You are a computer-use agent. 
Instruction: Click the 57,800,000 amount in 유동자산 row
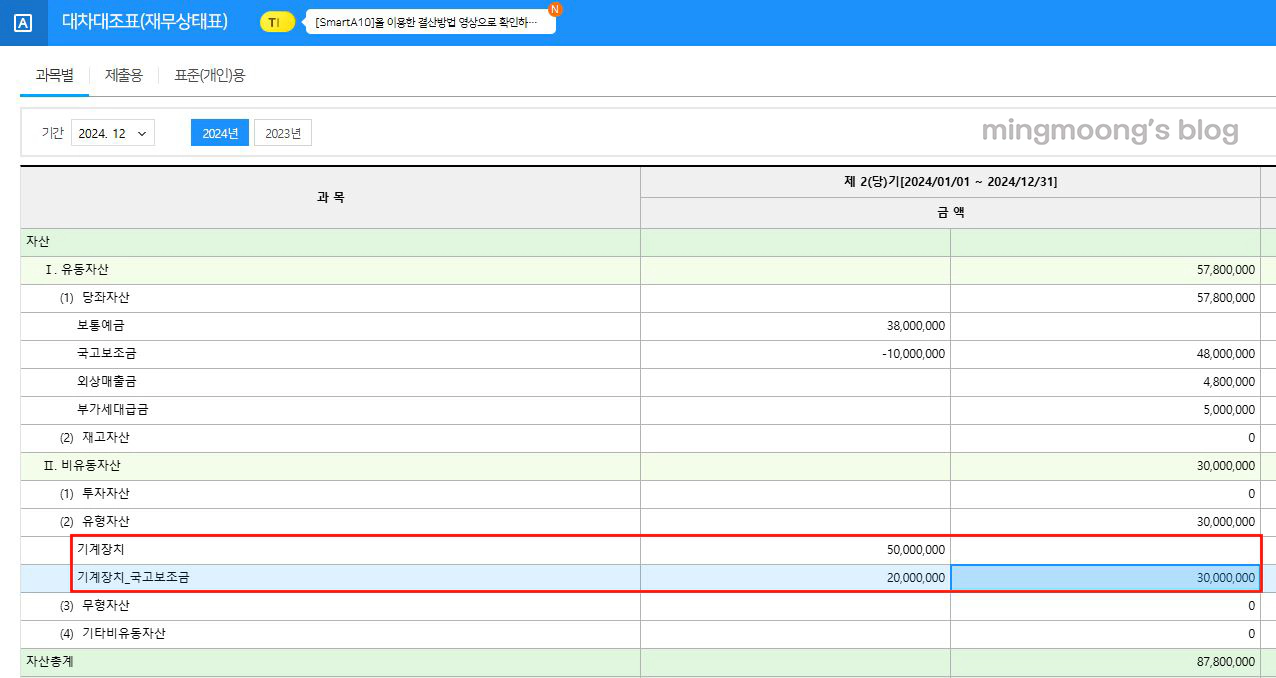1105,270
